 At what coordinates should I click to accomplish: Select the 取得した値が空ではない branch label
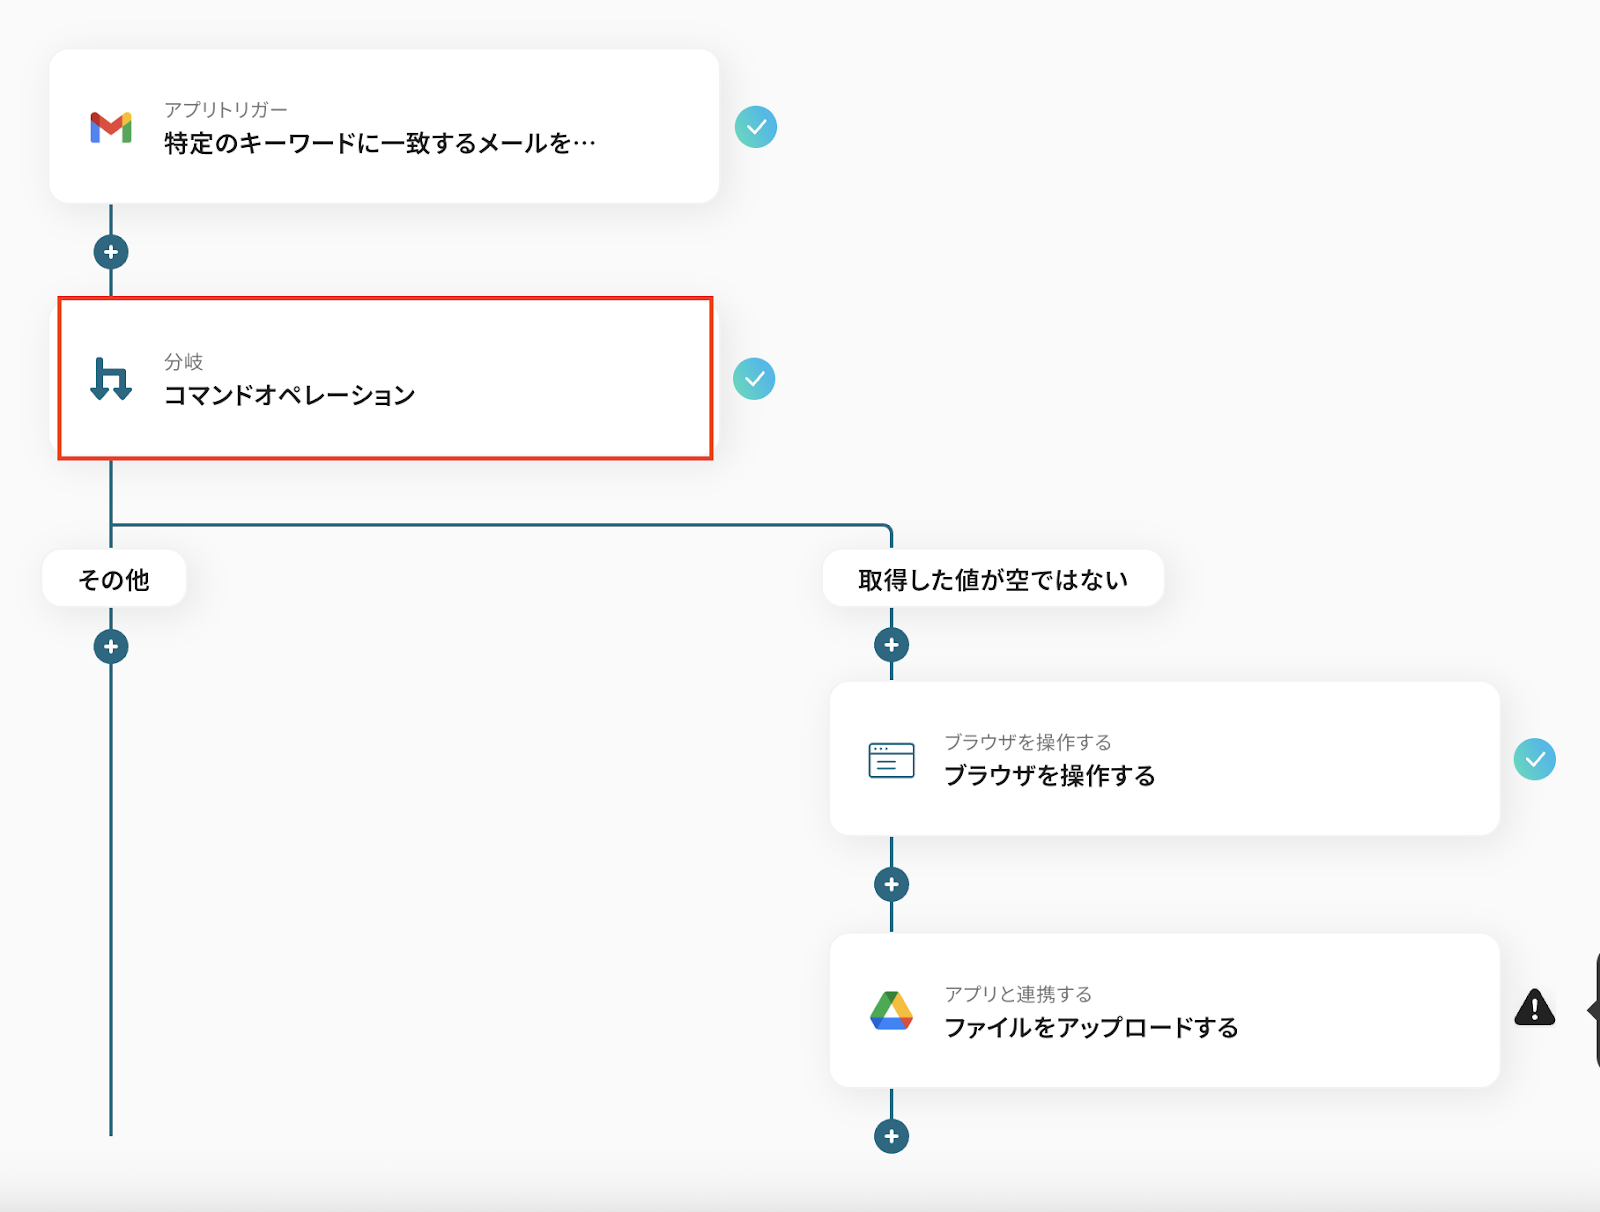[x=993, y=579]
